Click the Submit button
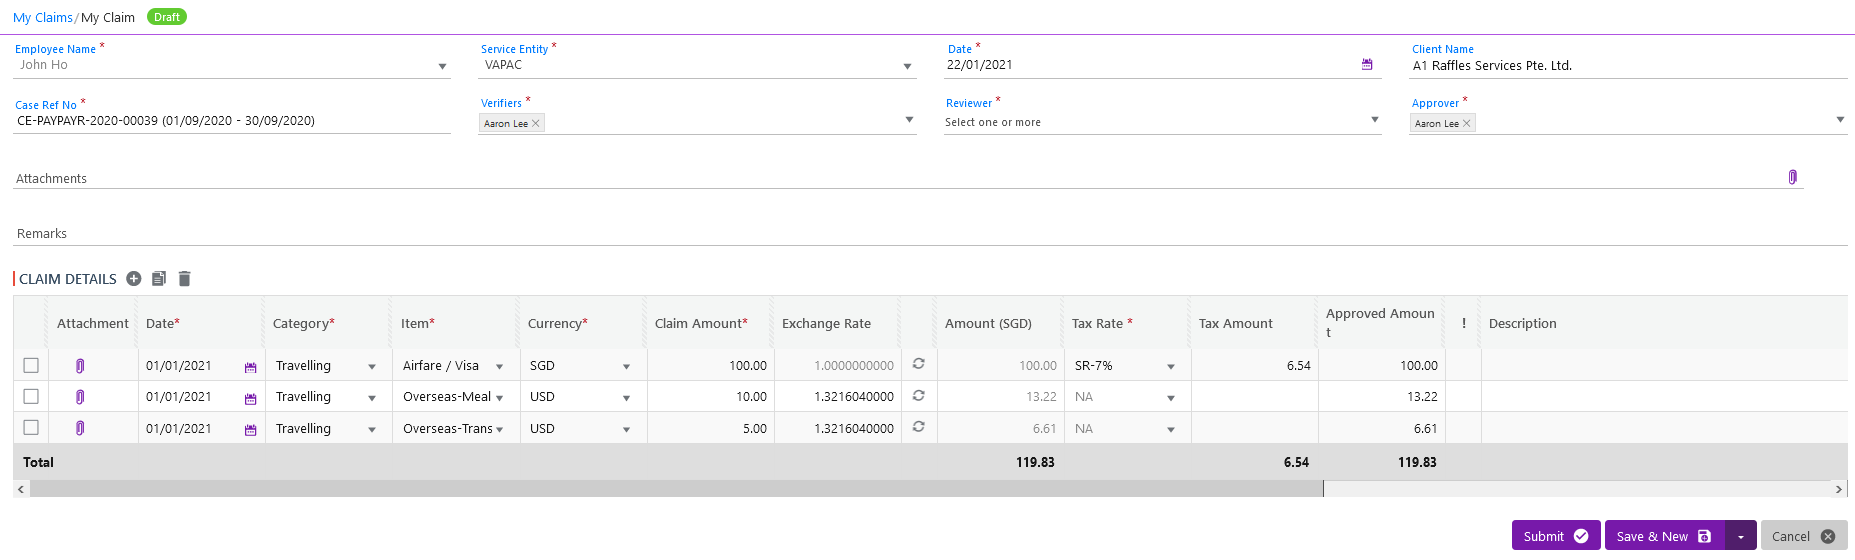This screenshot has height=560, width=1855. click(x=1555, y=536)
